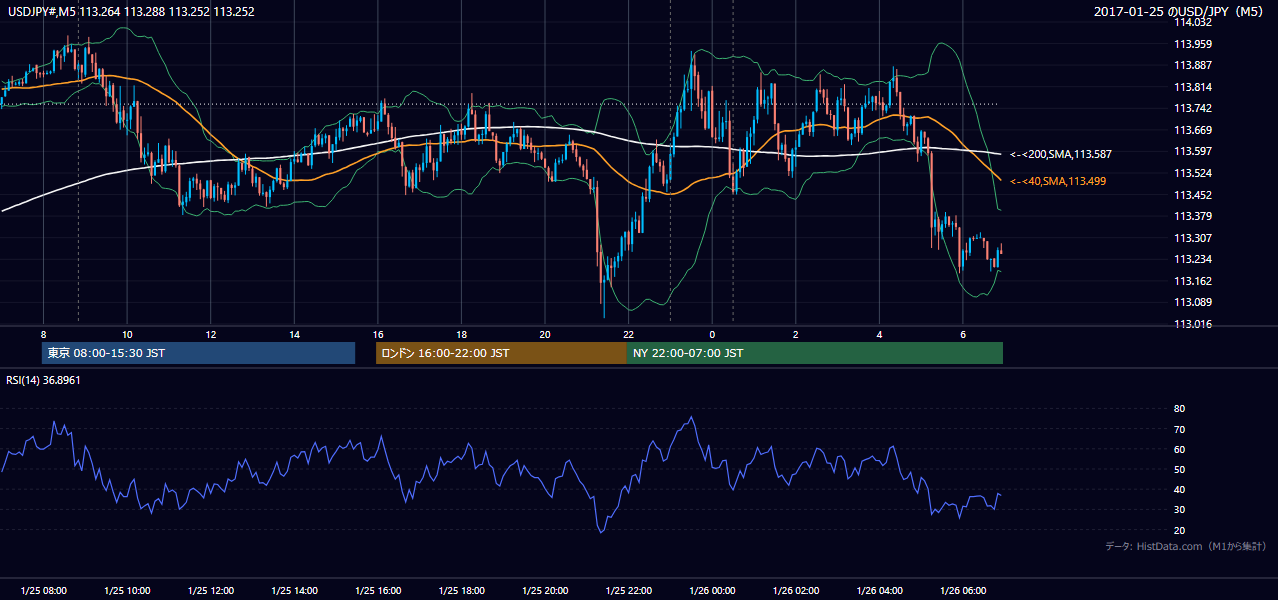Click the RSI 30 level label
Viewport: 1278px width, 600px height.
tap(1179, 509)
